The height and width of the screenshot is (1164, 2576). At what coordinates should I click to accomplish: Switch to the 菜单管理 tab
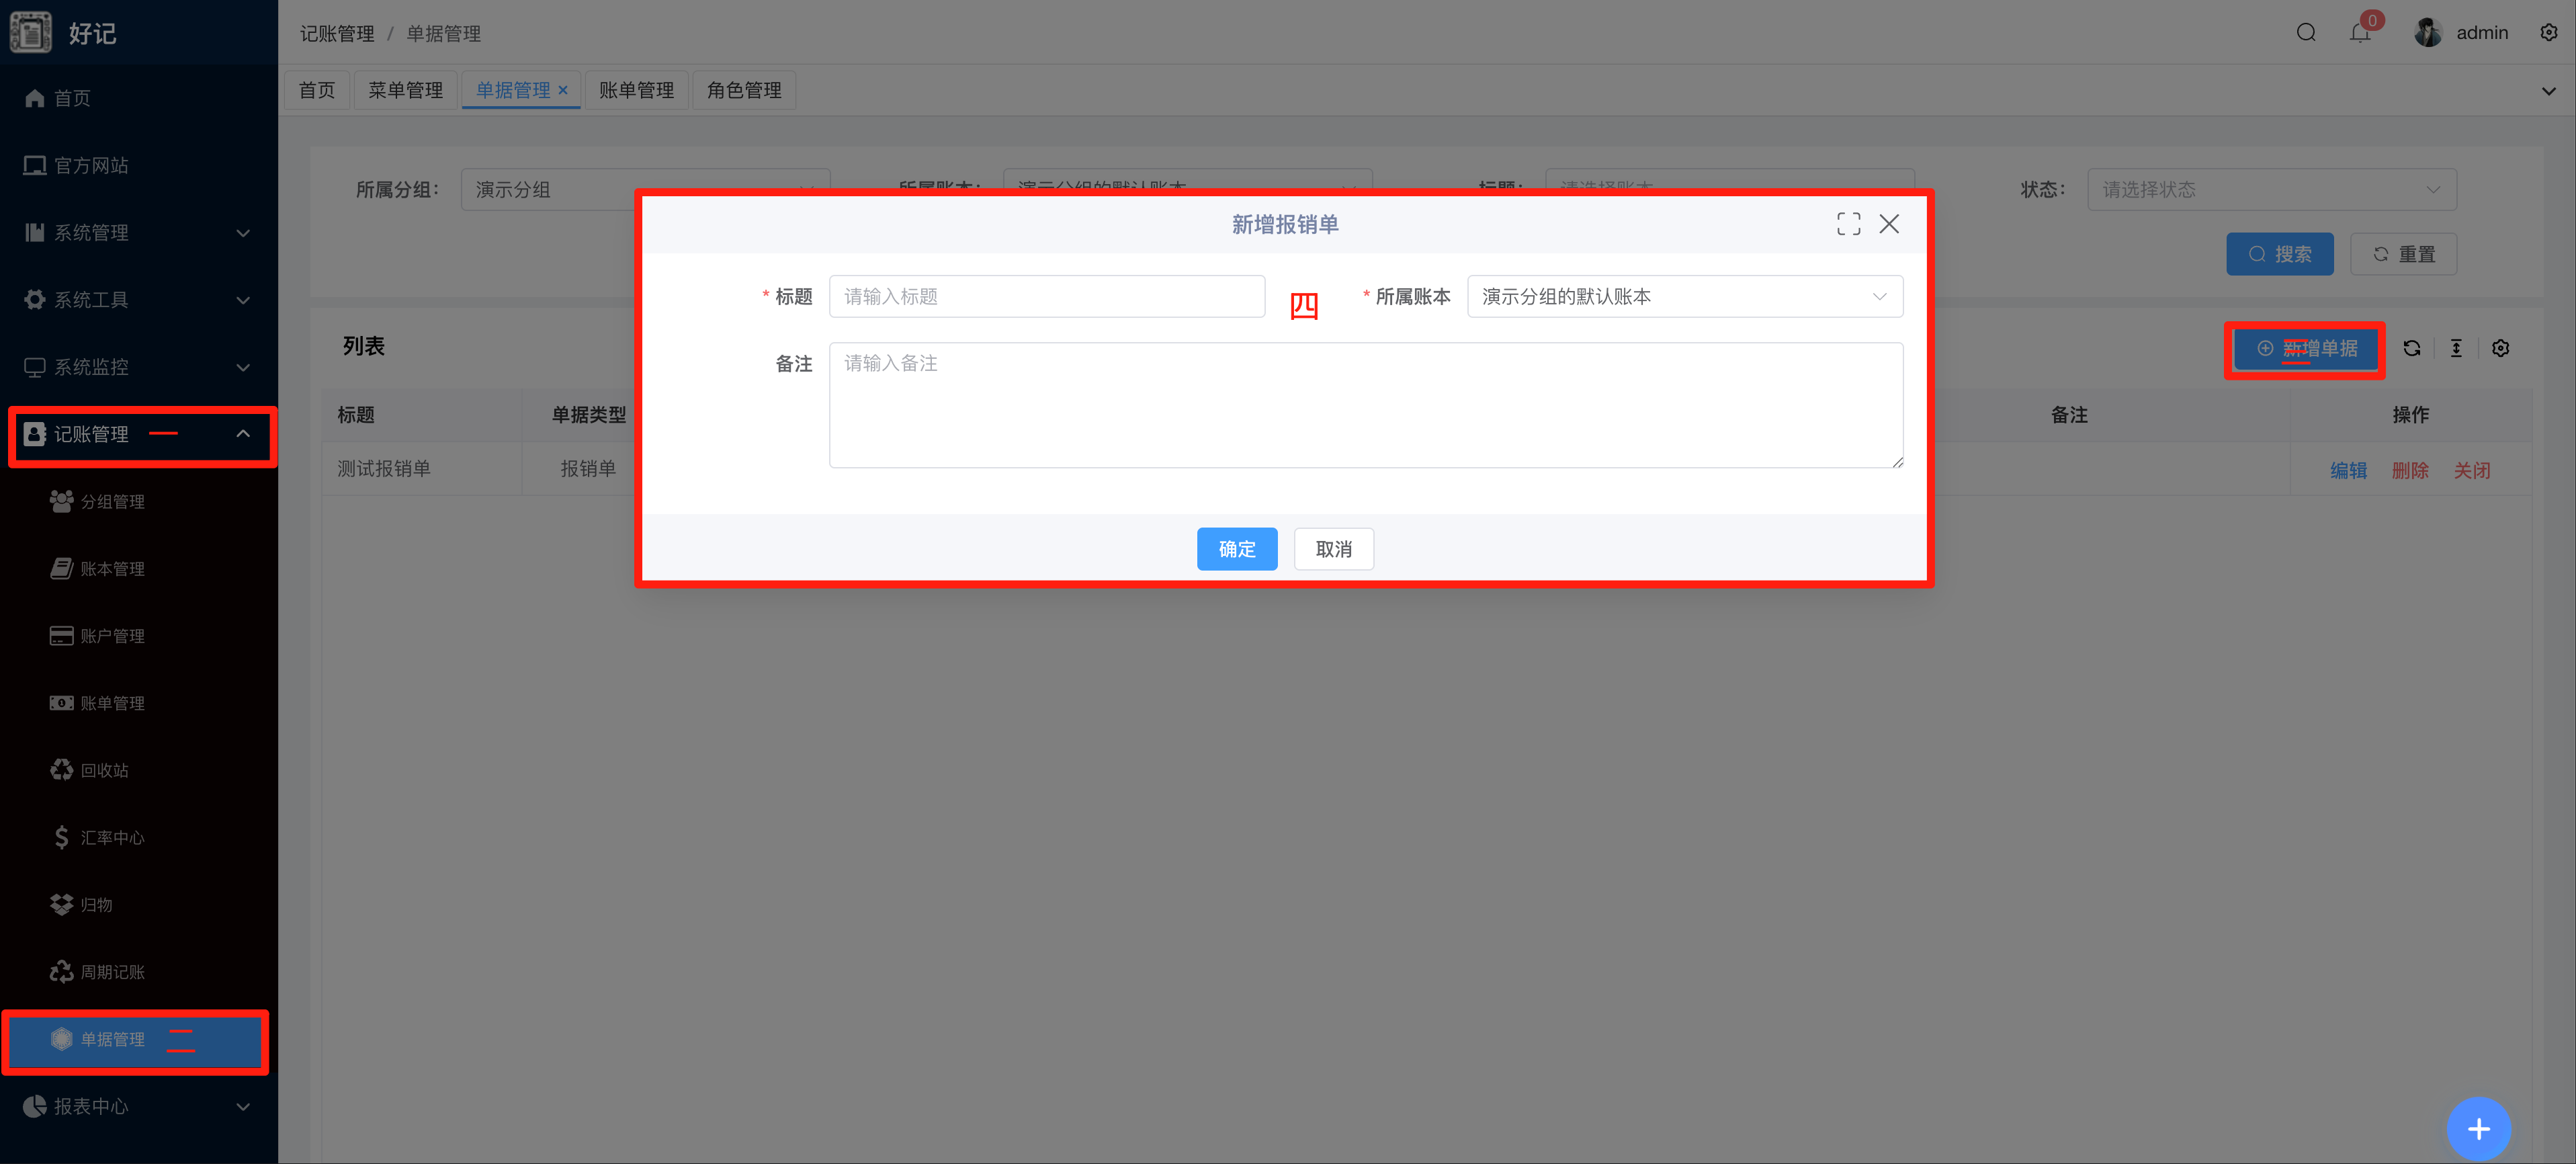coord(405,90)
